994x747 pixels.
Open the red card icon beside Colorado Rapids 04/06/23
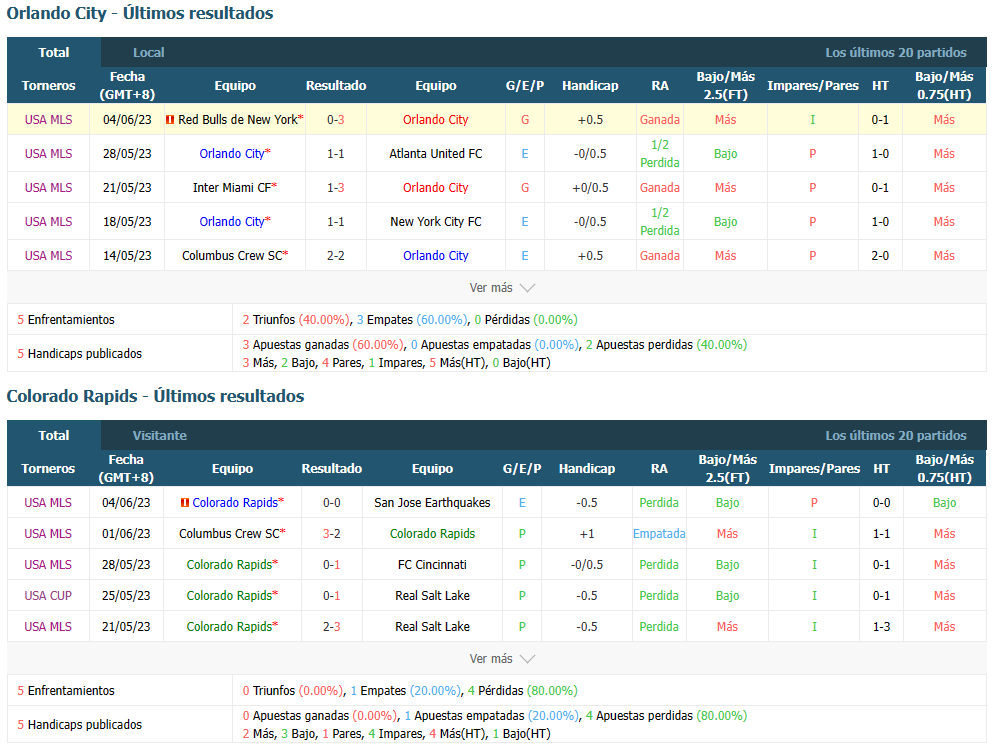click(x=184, y=503)
